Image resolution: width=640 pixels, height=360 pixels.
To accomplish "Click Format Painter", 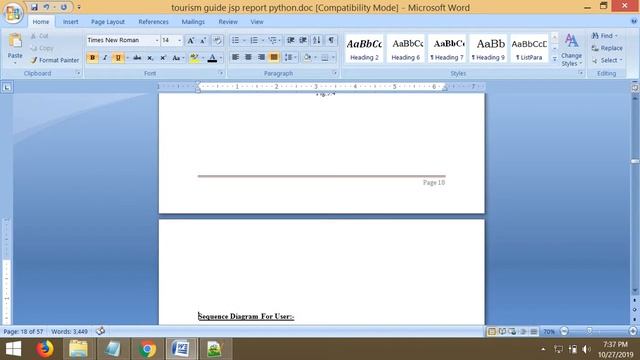I will pyautogui.click(x=55, y=60).
